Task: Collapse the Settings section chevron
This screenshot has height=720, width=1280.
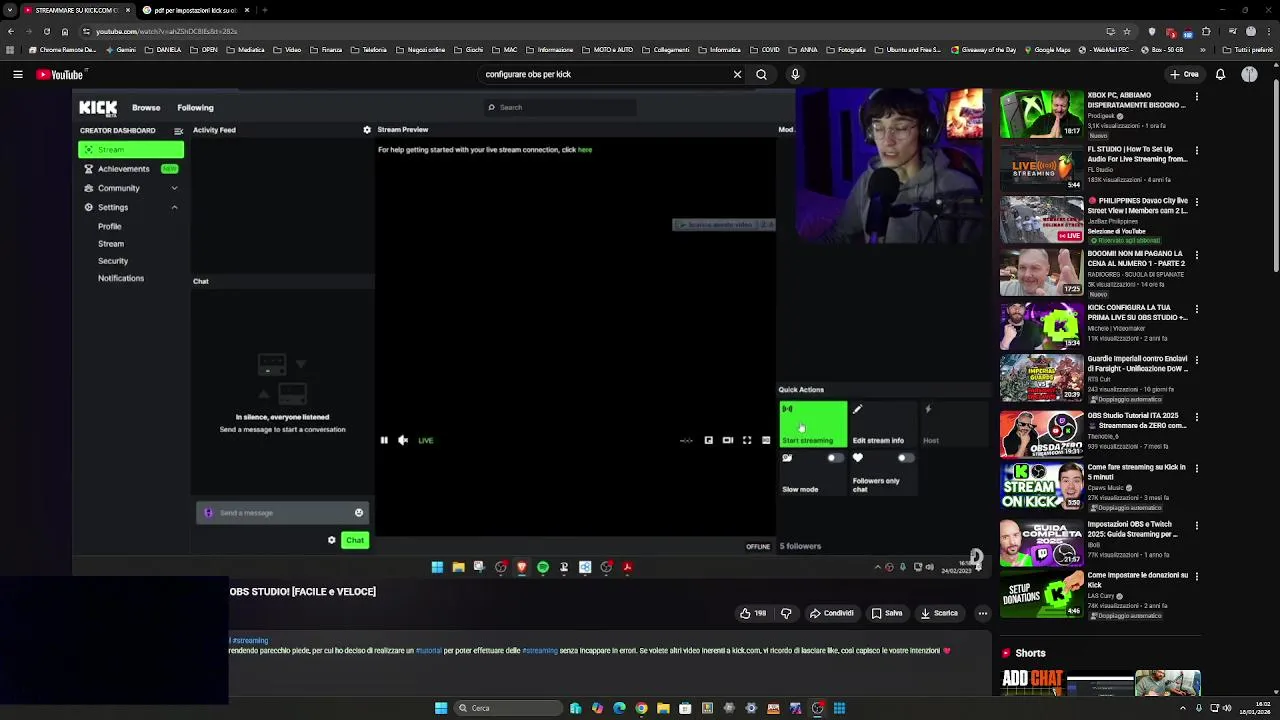Action: (x=174, y=207)
